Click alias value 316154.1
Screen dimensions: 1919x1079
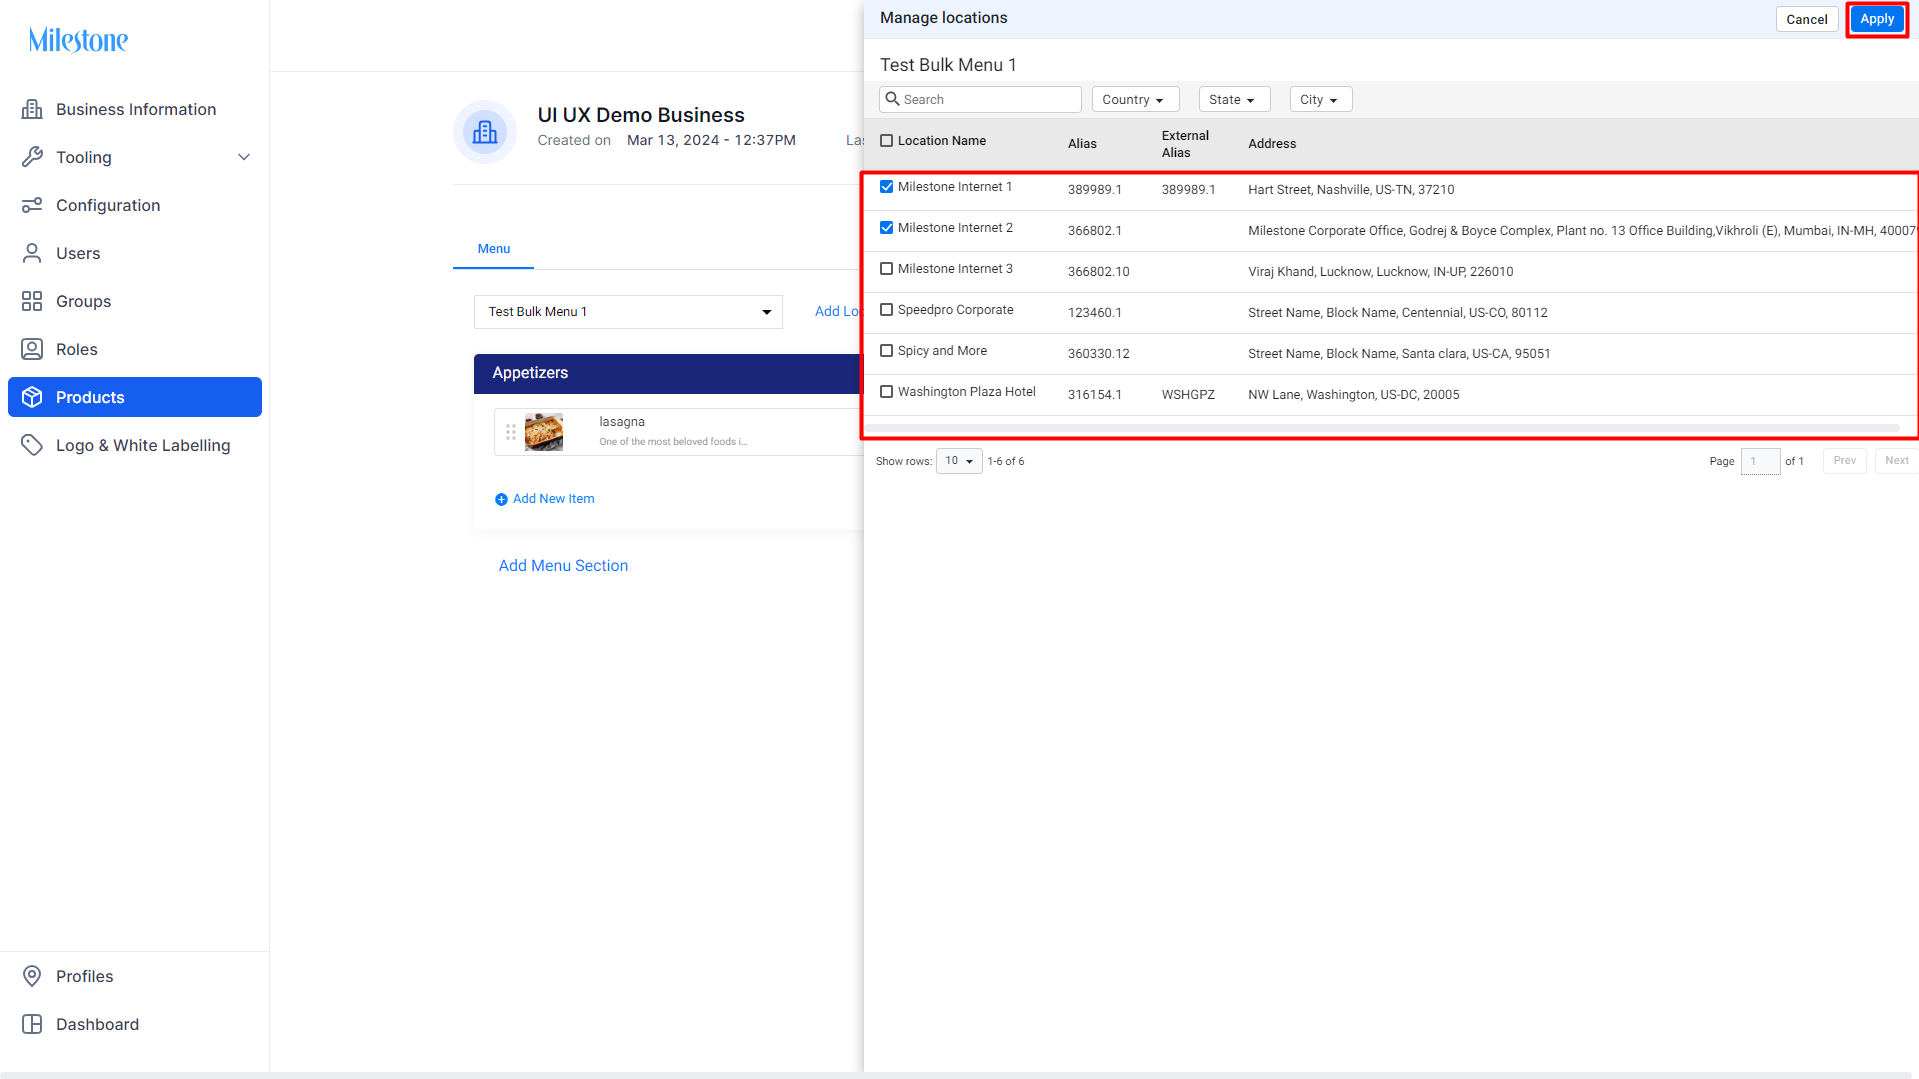click(x=1094, y=395)
